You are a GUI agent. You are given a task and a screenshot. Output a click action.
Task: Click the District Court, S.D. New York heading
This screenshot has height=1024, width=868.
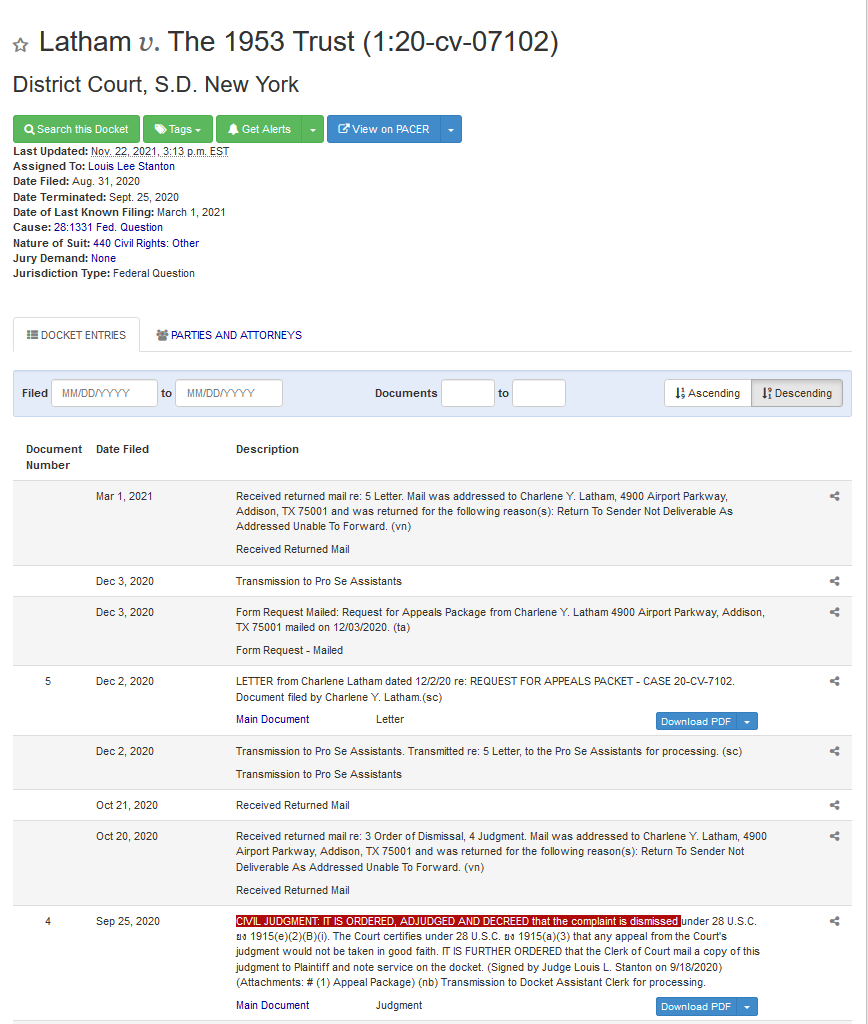click(x=155, y=84)
